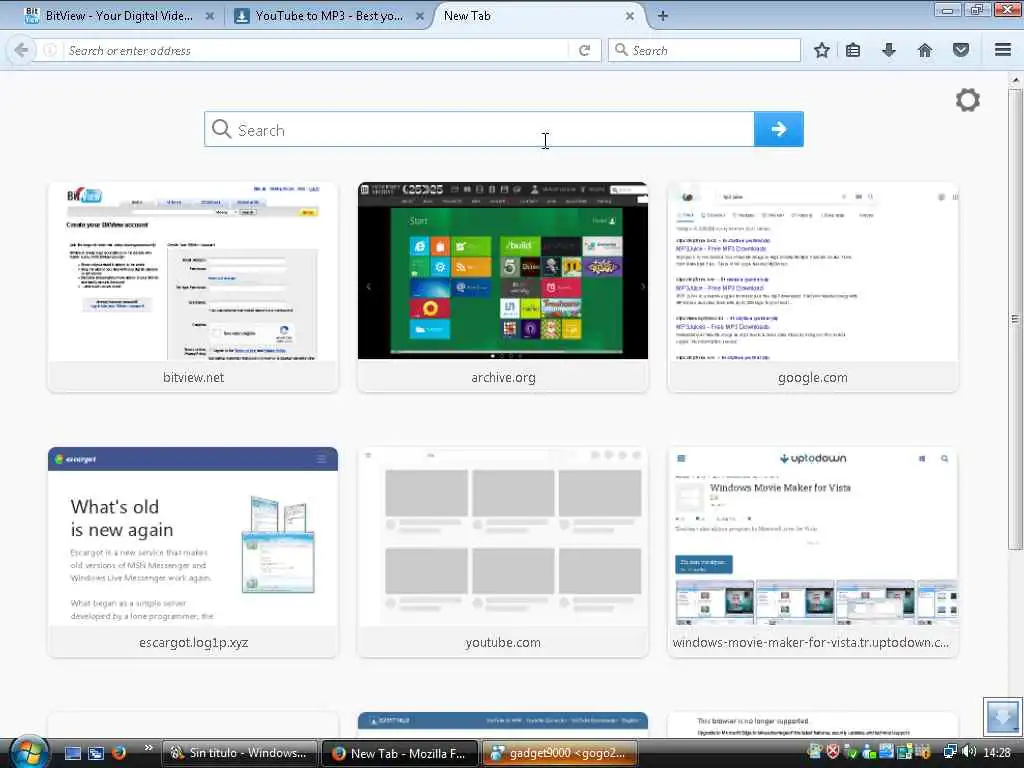Open the escargot.log1p.xyz tile thumbnail

[x=193, y=536]
